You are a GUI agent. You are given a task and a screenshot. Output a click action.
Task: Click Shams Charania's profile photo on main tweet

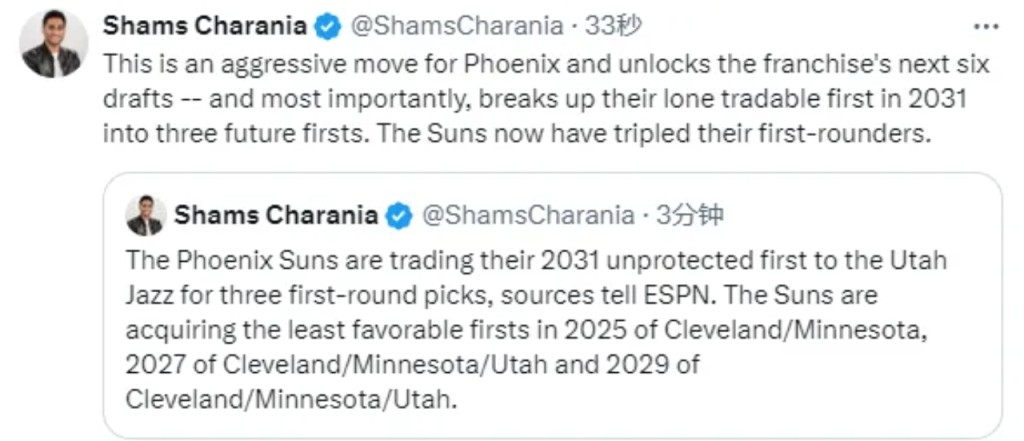(51, 45)
